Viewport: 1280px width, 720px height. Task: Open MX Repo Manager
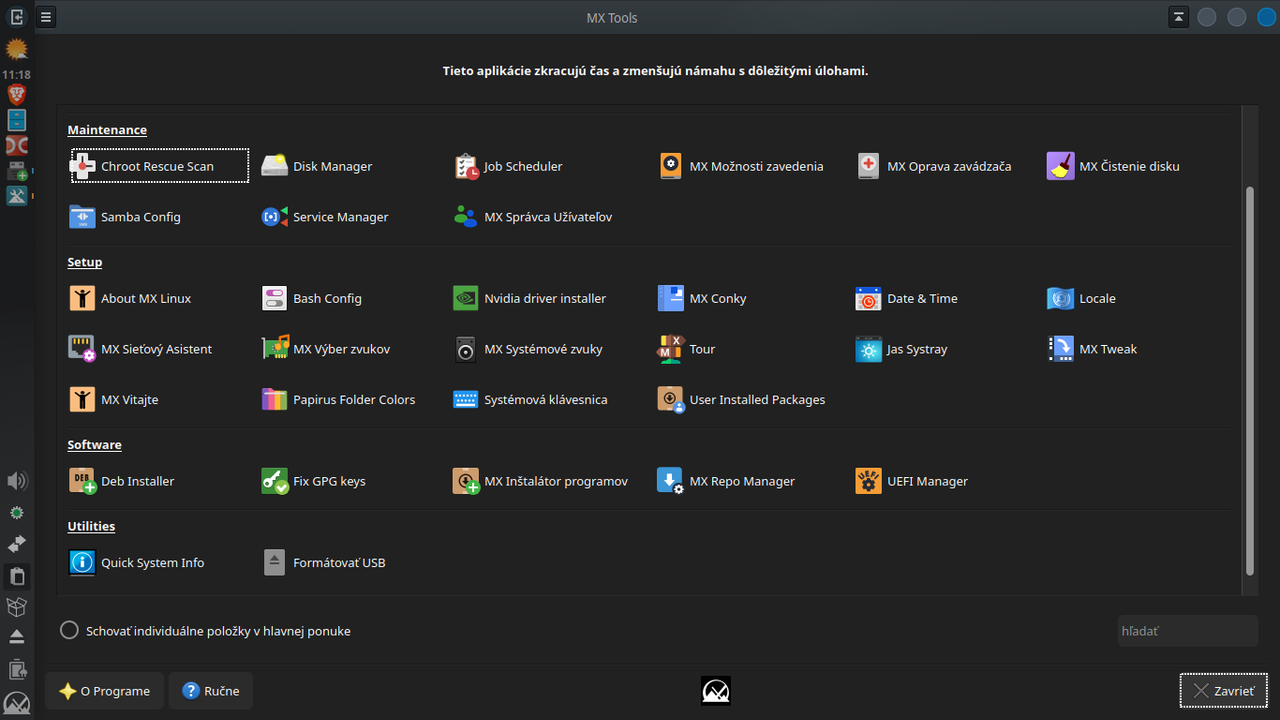coord(727,481)
